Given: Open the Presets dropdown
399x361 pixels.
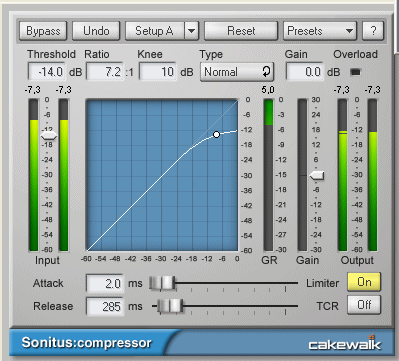Looking at the screenshot, I should (320, 31).
